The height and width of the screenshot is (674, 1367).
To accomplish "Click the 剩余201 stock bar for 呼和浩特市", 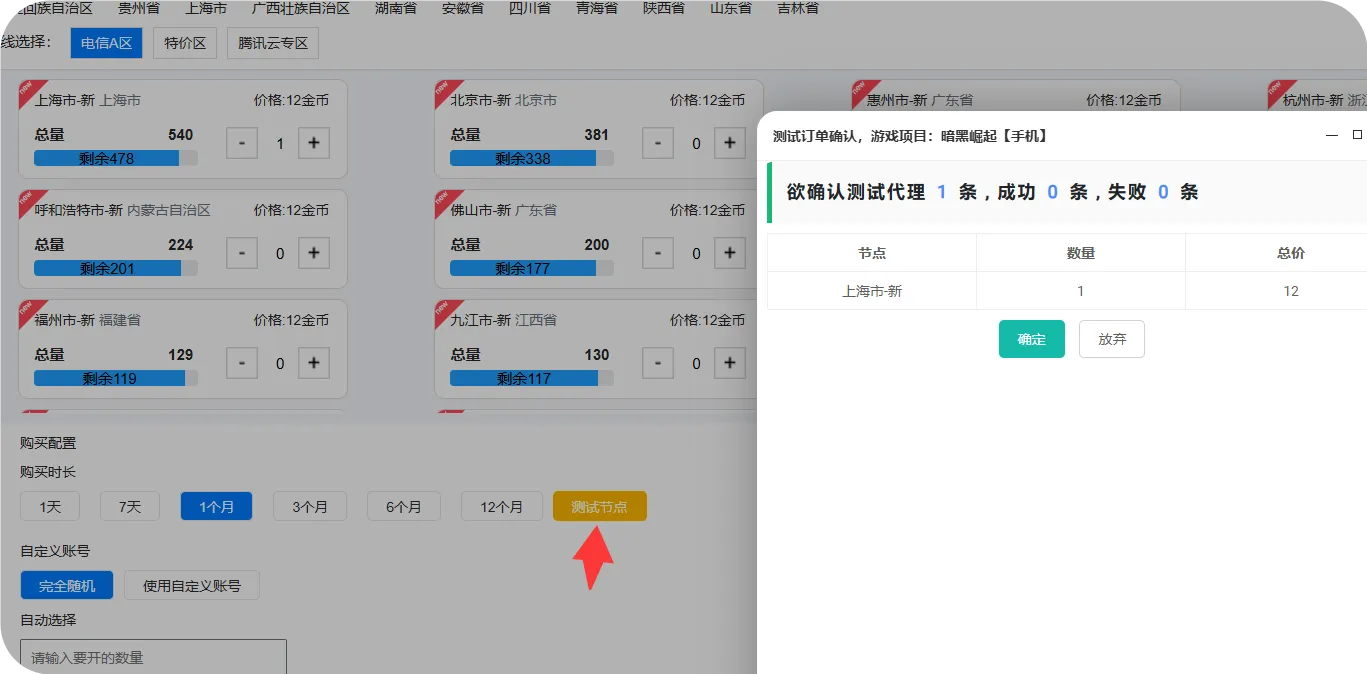I will [116, 268].
